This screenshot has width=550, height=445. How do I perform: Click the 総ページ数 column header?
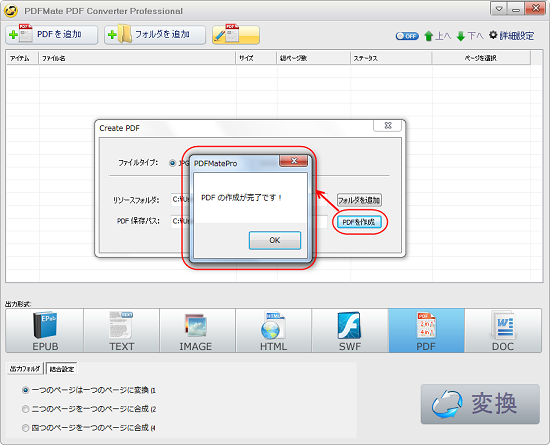coord(314,58)
